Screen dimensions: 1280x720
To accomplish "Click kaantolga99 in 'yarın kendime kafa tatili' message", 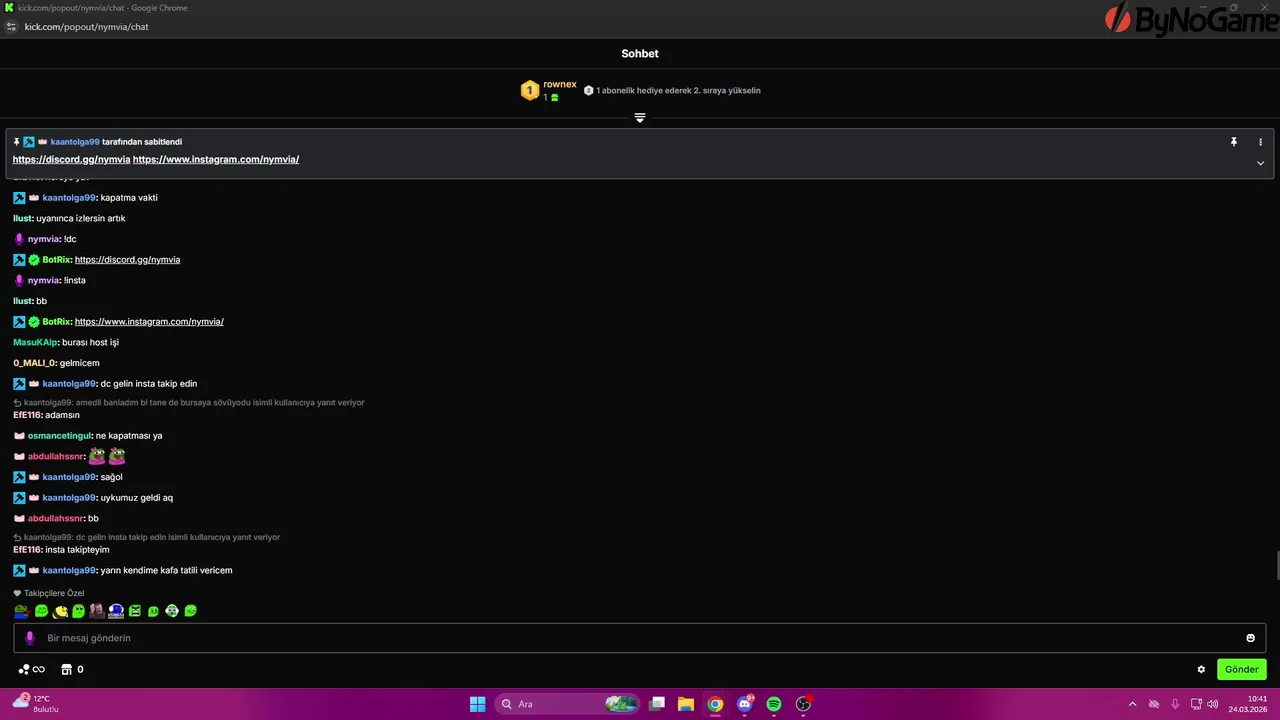I will [x=69, y=571].
